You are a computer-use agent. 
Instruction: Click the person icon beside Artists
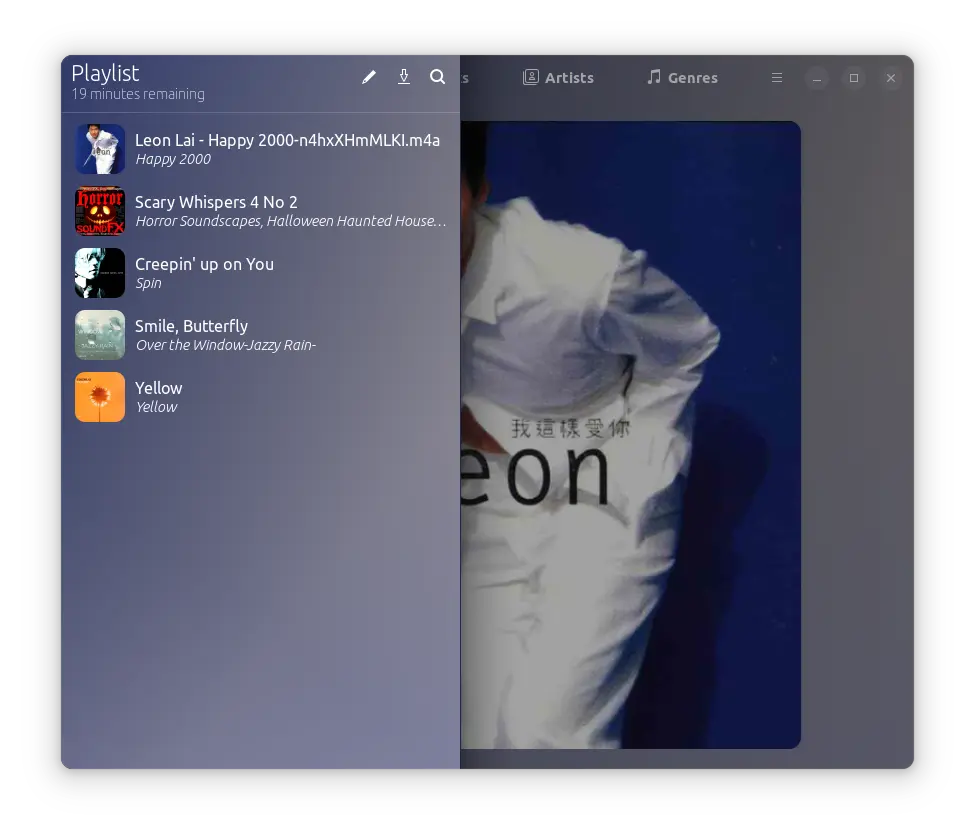coord(531,78)
